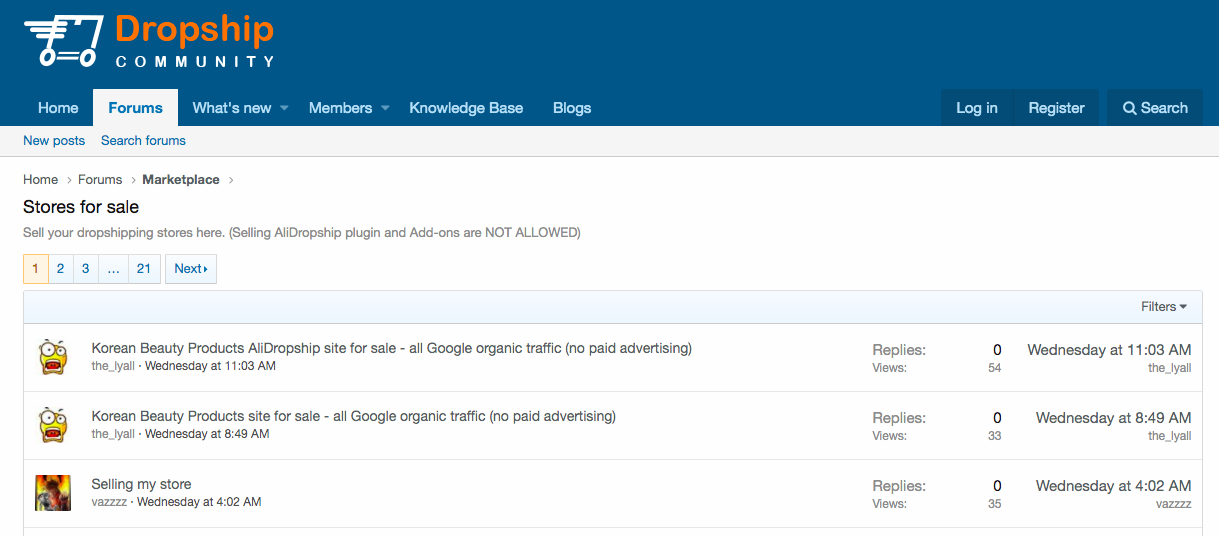Click the Home navigation tab

[58, 108]
